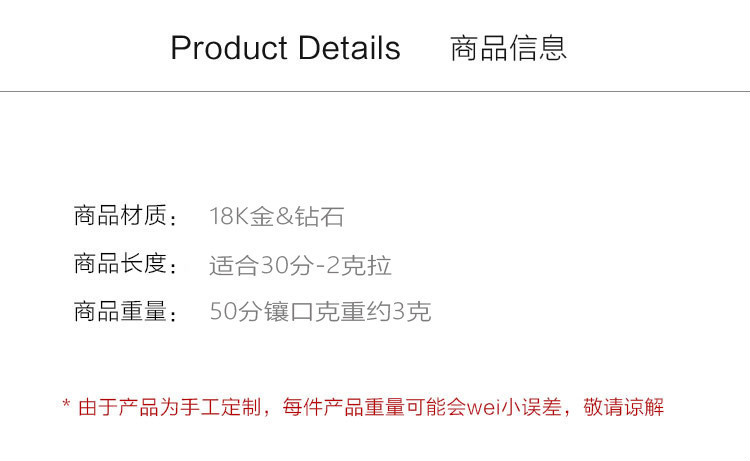Click the red 由于产品为手工定制 text
This screenshot has height=461, width=750.
point(170,407)
